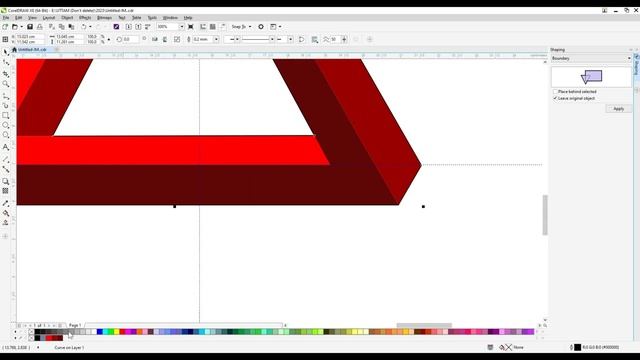Select the Ellipse tool in the toolbox
Viewport: 640px width, 360px height.
click(x=6, y=125)
